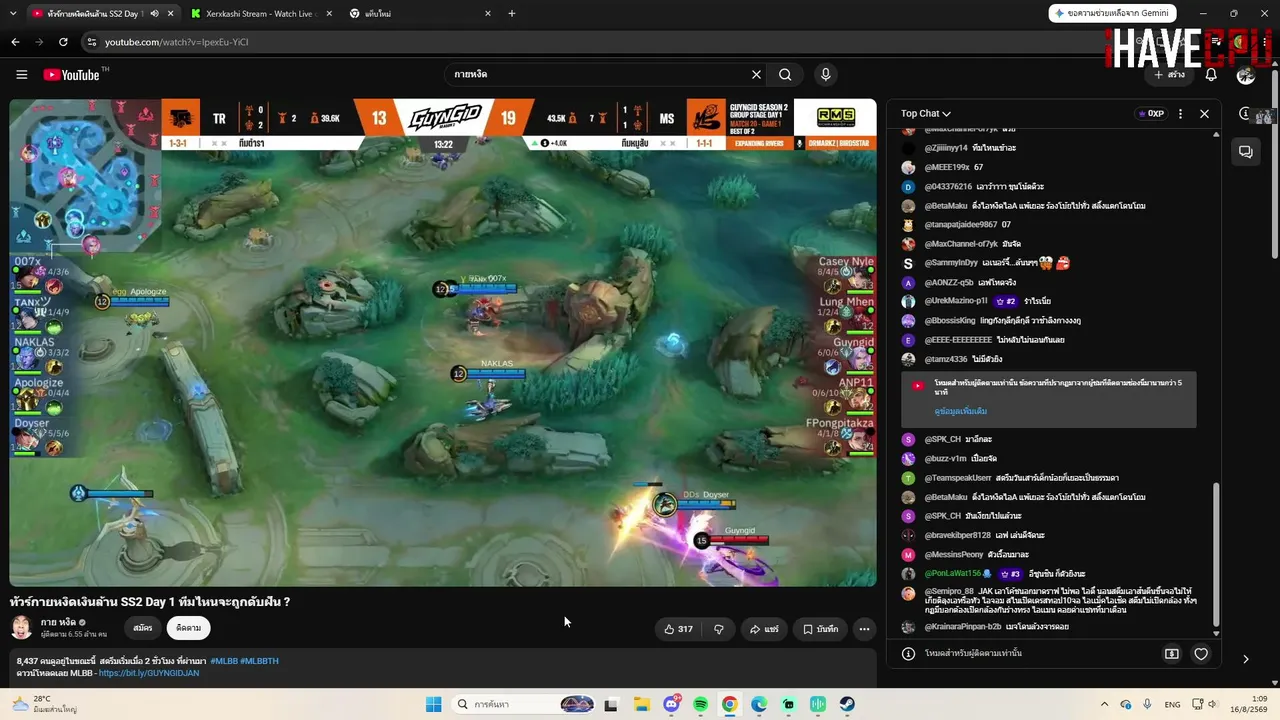Dislike the video with thumbs down
The image size is (1280, 720).
[x=718, y=629]
